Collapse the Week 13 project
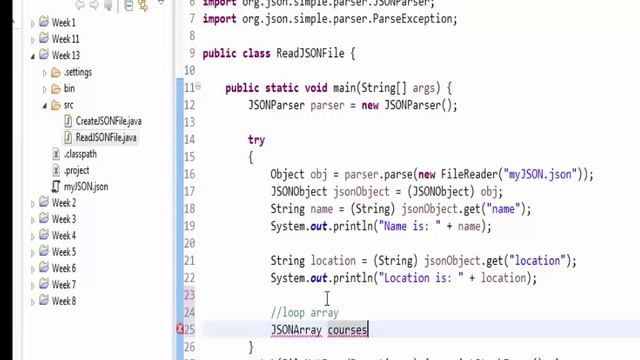640x360 pixels. tap(33, 57)
